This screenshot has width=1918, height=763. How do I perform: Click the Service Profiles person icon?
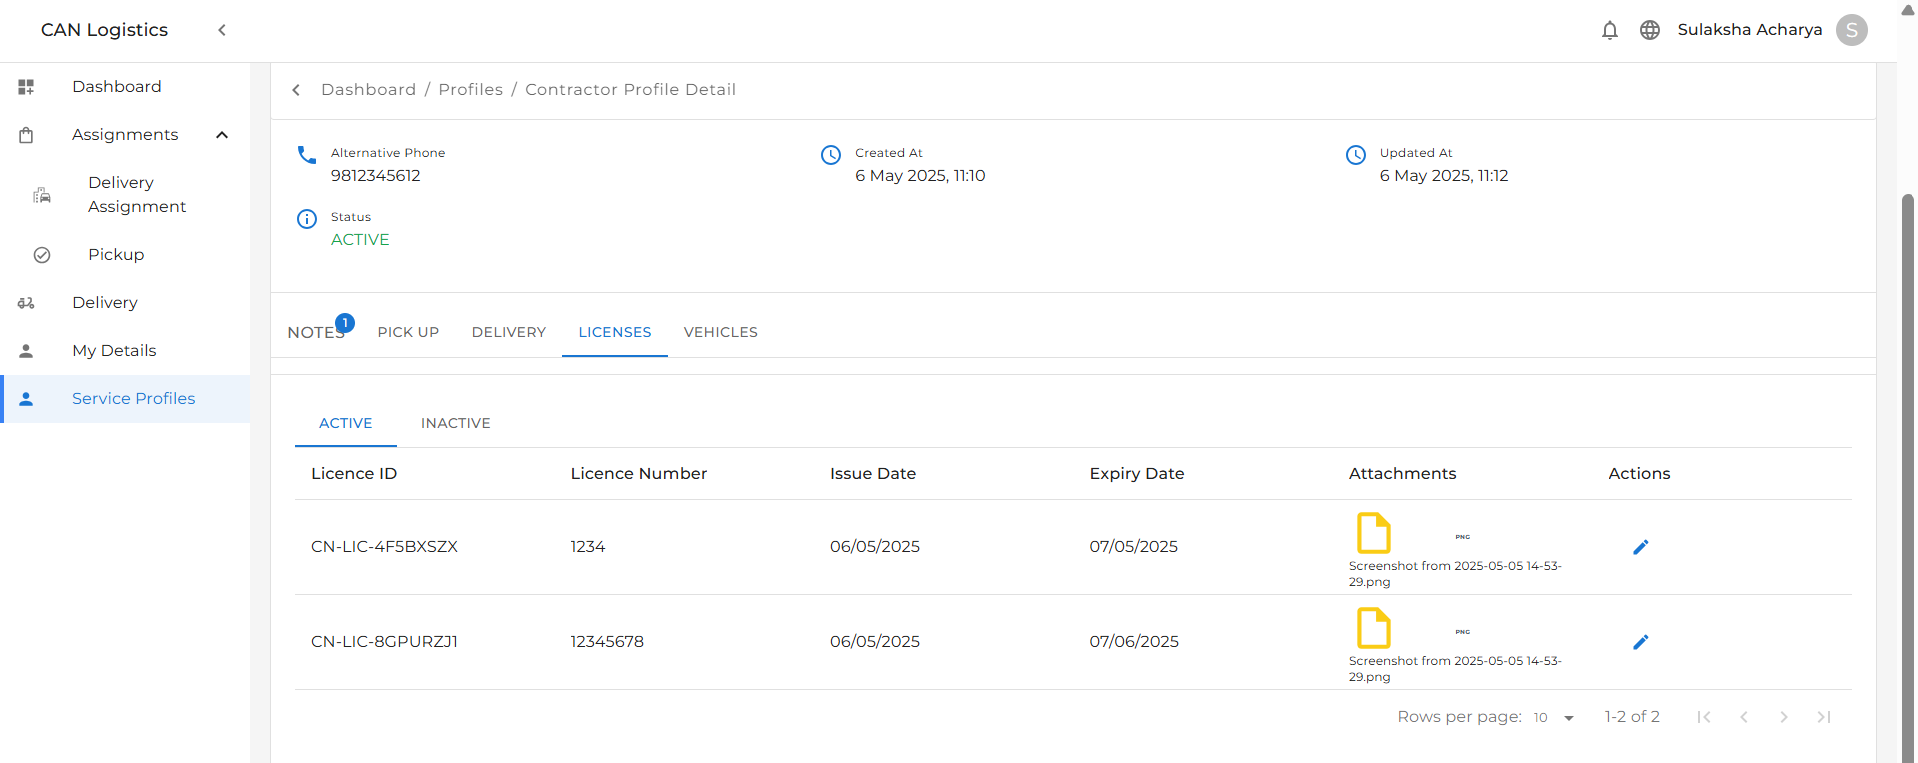point(26,399)
